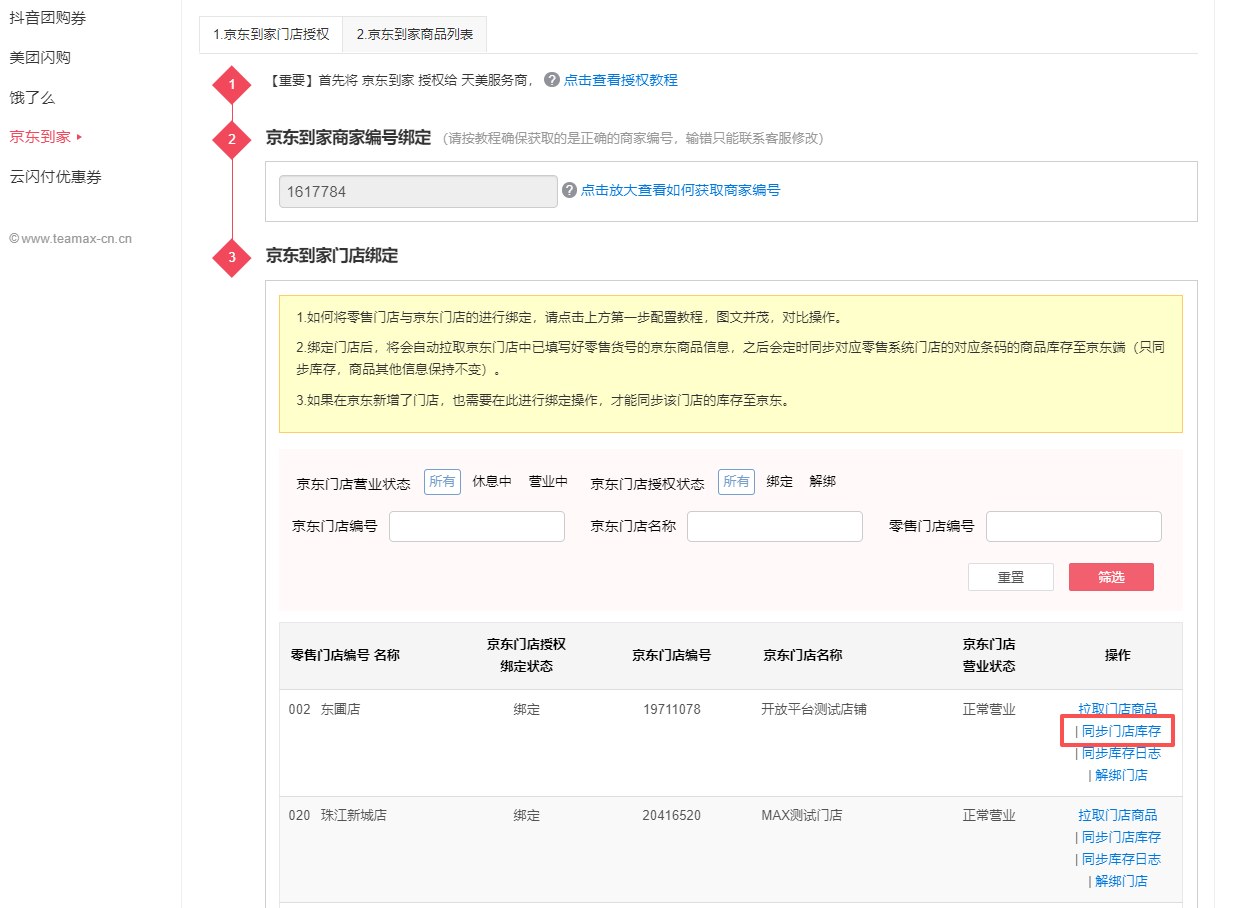This screenshot has width=1241, height=908.
Task: Click 解绑门店 for 东圃店
Action: [1121, 776]
